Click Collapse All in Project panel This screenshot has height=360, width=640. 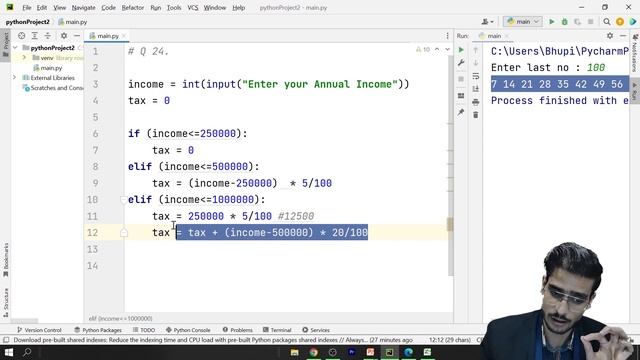pyautogui.click(x=48, y=36)
